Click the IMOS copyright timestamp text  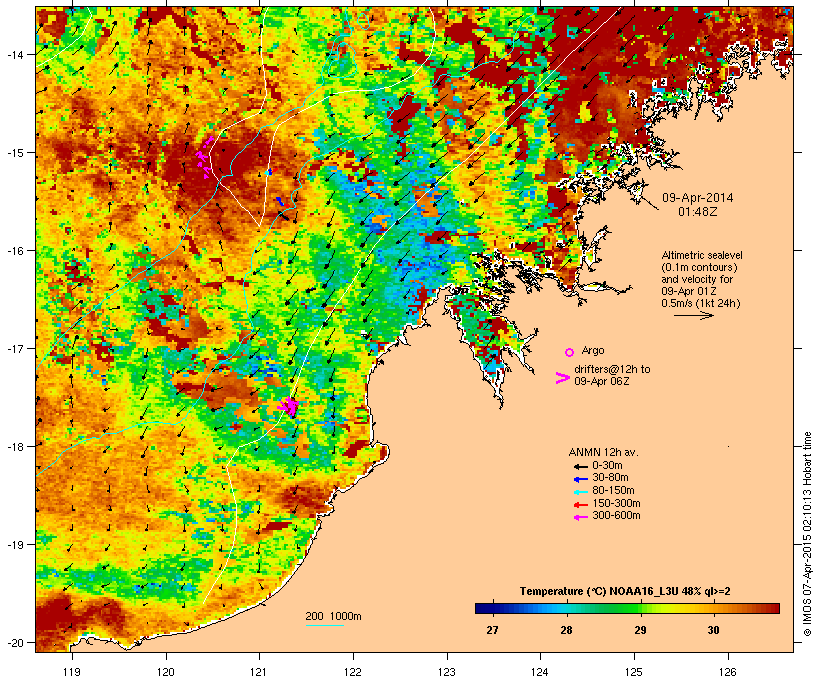click(807, 534)
